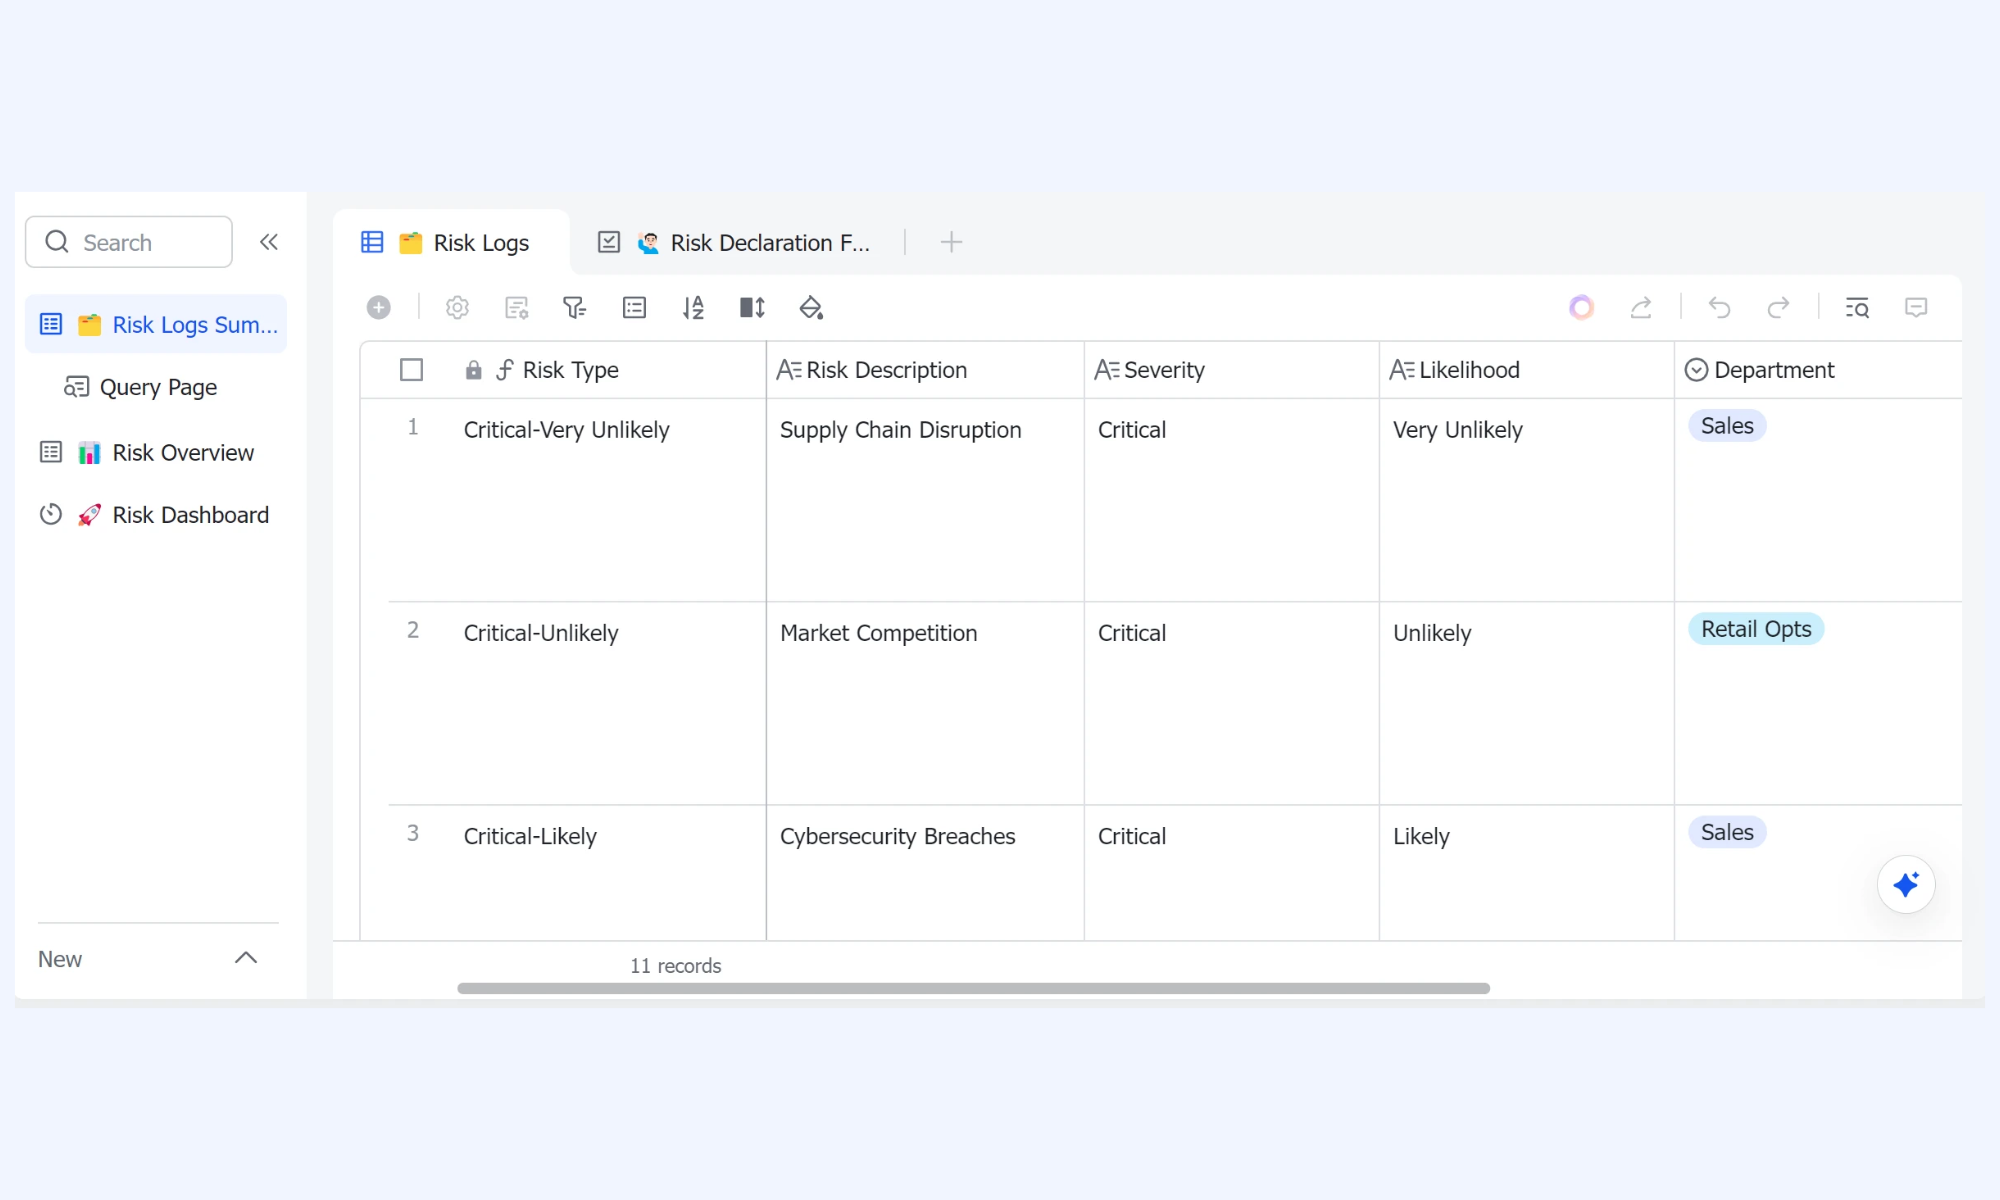Click the Severity column header
The height and width of the screenshot is (1200, 2000).
(x=1232, y=370)
